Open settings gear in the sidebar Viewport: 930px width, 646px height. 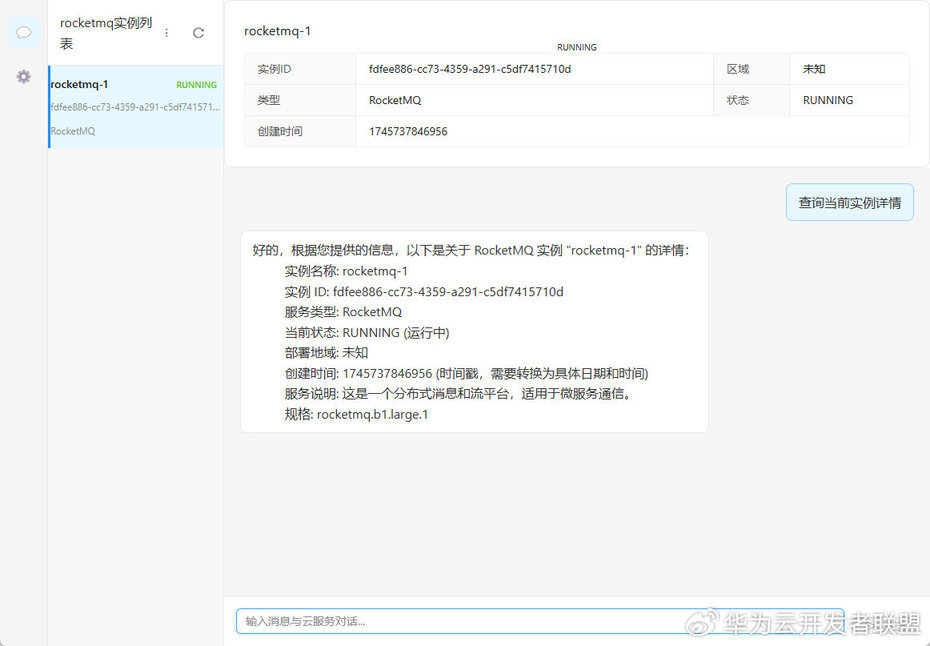(x=24, y=77)
